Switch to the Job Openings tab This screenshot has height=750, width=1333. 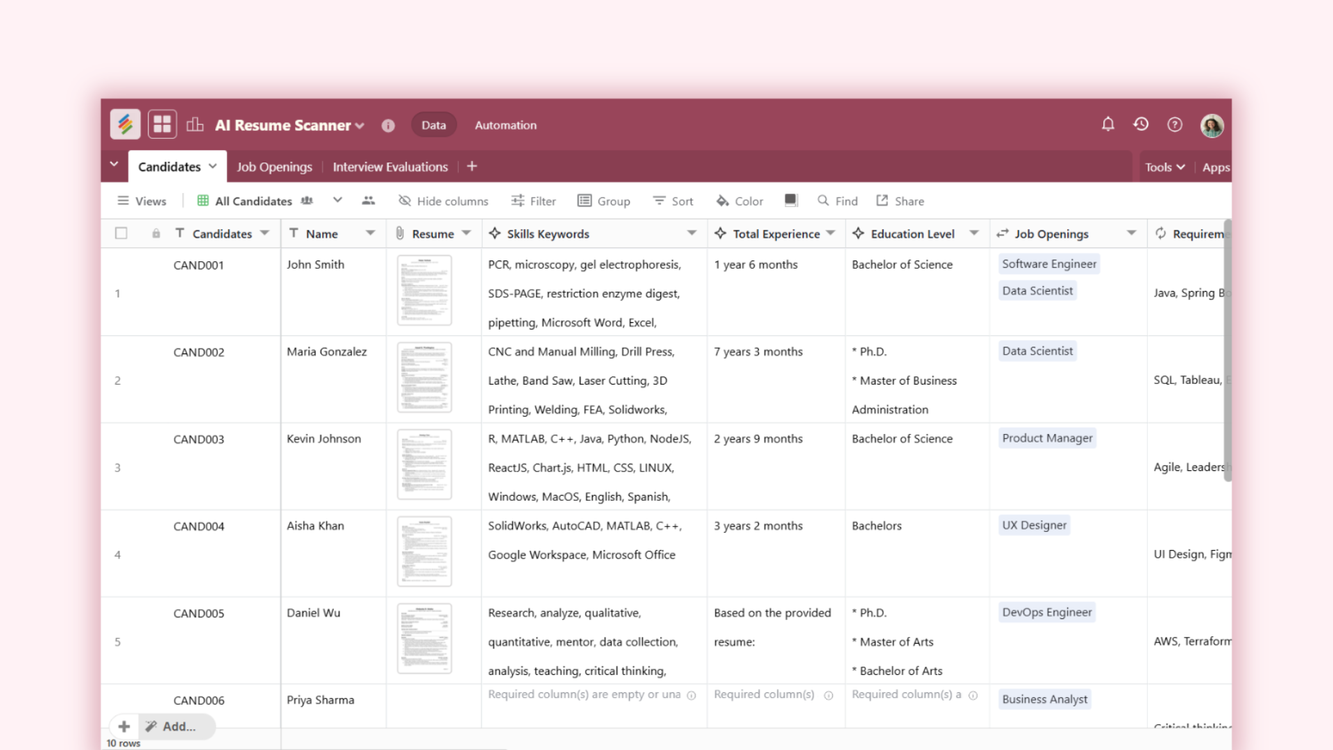pos(274,167)
